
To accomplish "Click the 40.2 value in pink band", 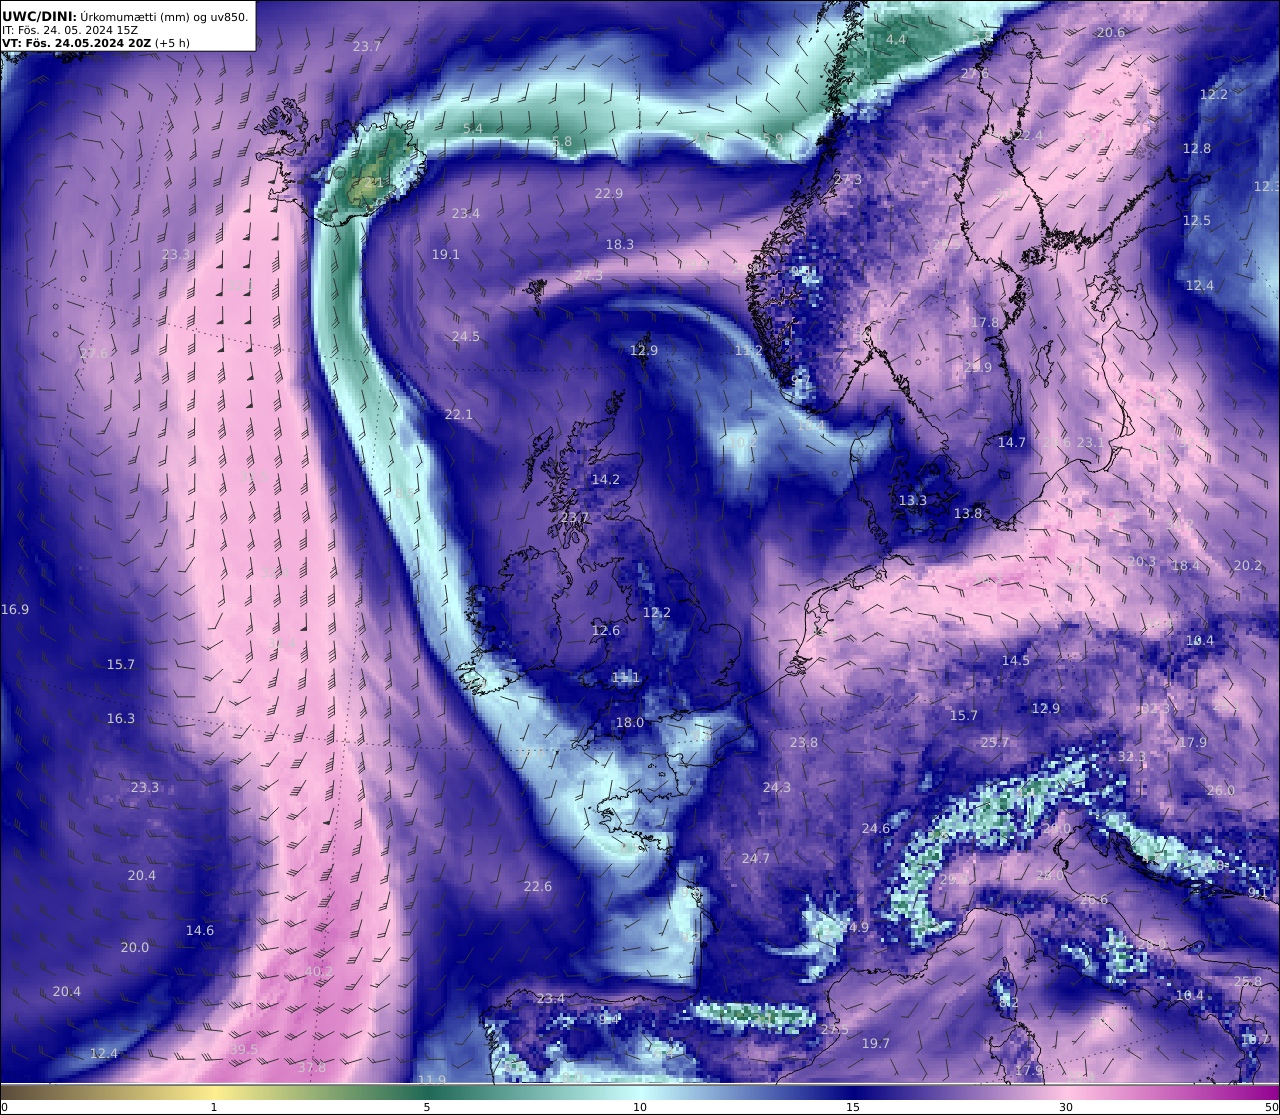I will tap(318, 972).
